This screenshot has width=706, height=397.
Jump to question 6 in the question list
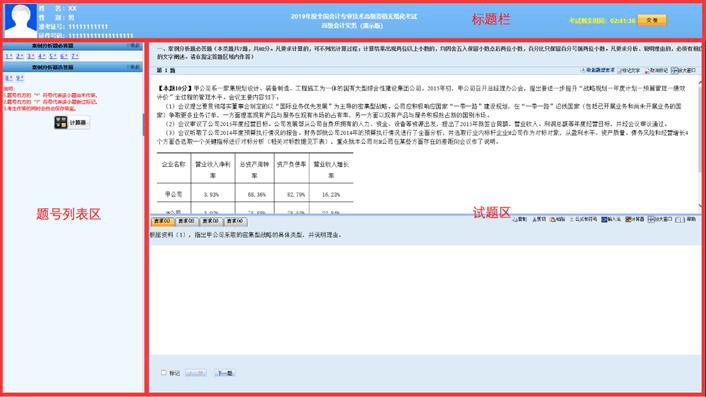[x=63, y=56]
